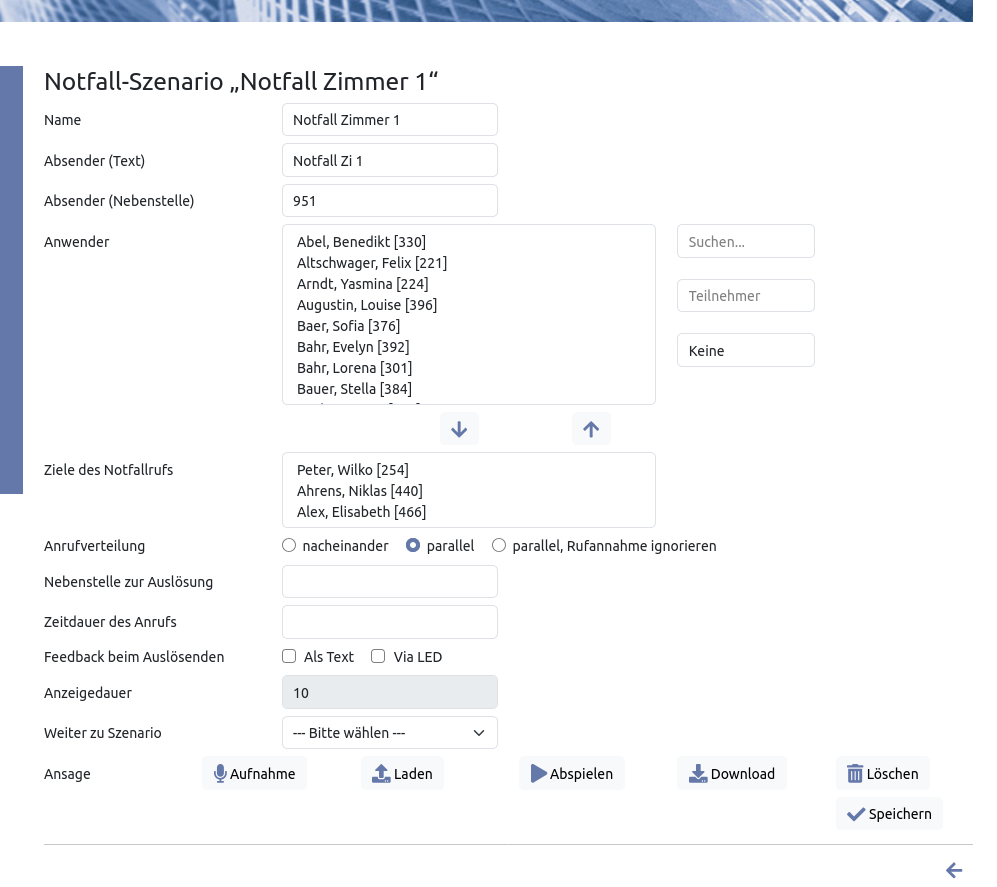
Task: Upload an announcement with the Laden button
Action: tap(402, 774)
